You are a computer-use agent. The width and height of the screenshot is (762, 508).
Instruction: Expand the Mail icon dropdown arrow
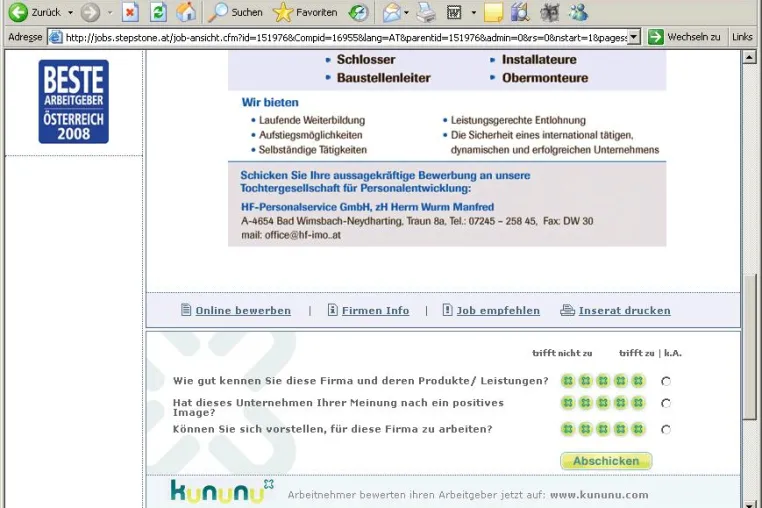[x=406, y=13]
